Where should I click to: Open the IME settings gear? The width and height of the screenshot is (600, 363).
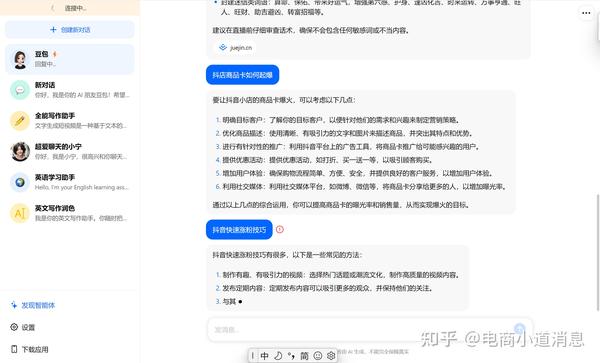[x=331, y=356]
